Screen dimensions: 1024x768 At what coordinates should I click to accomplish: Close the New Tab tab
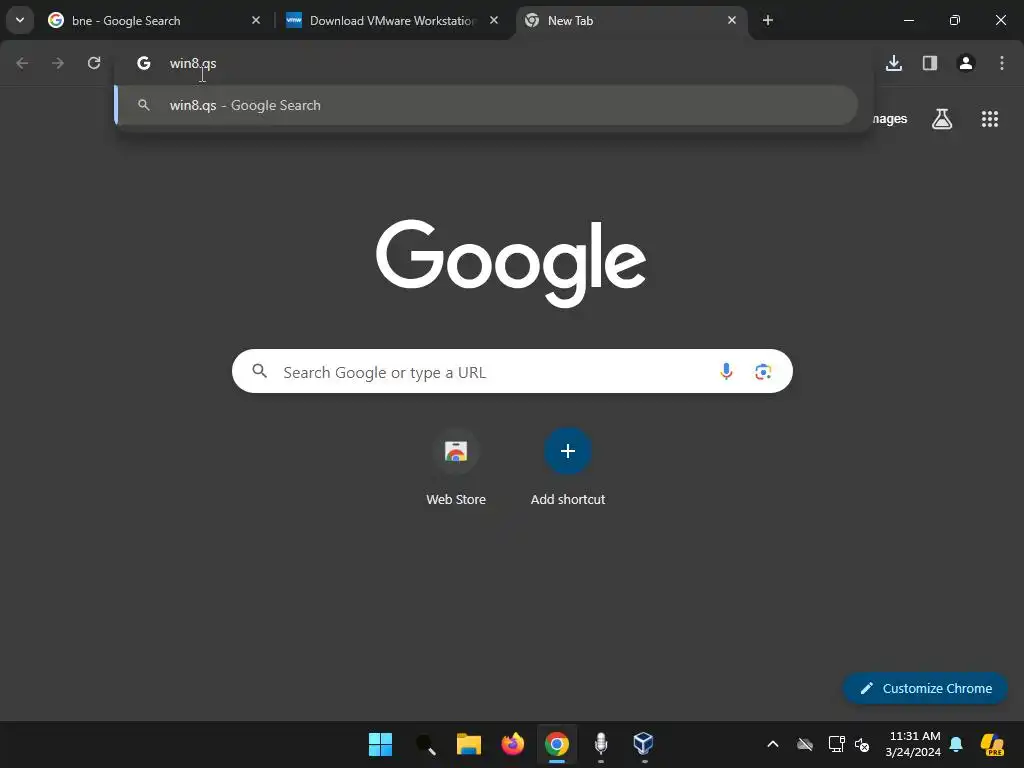point(732,20)
